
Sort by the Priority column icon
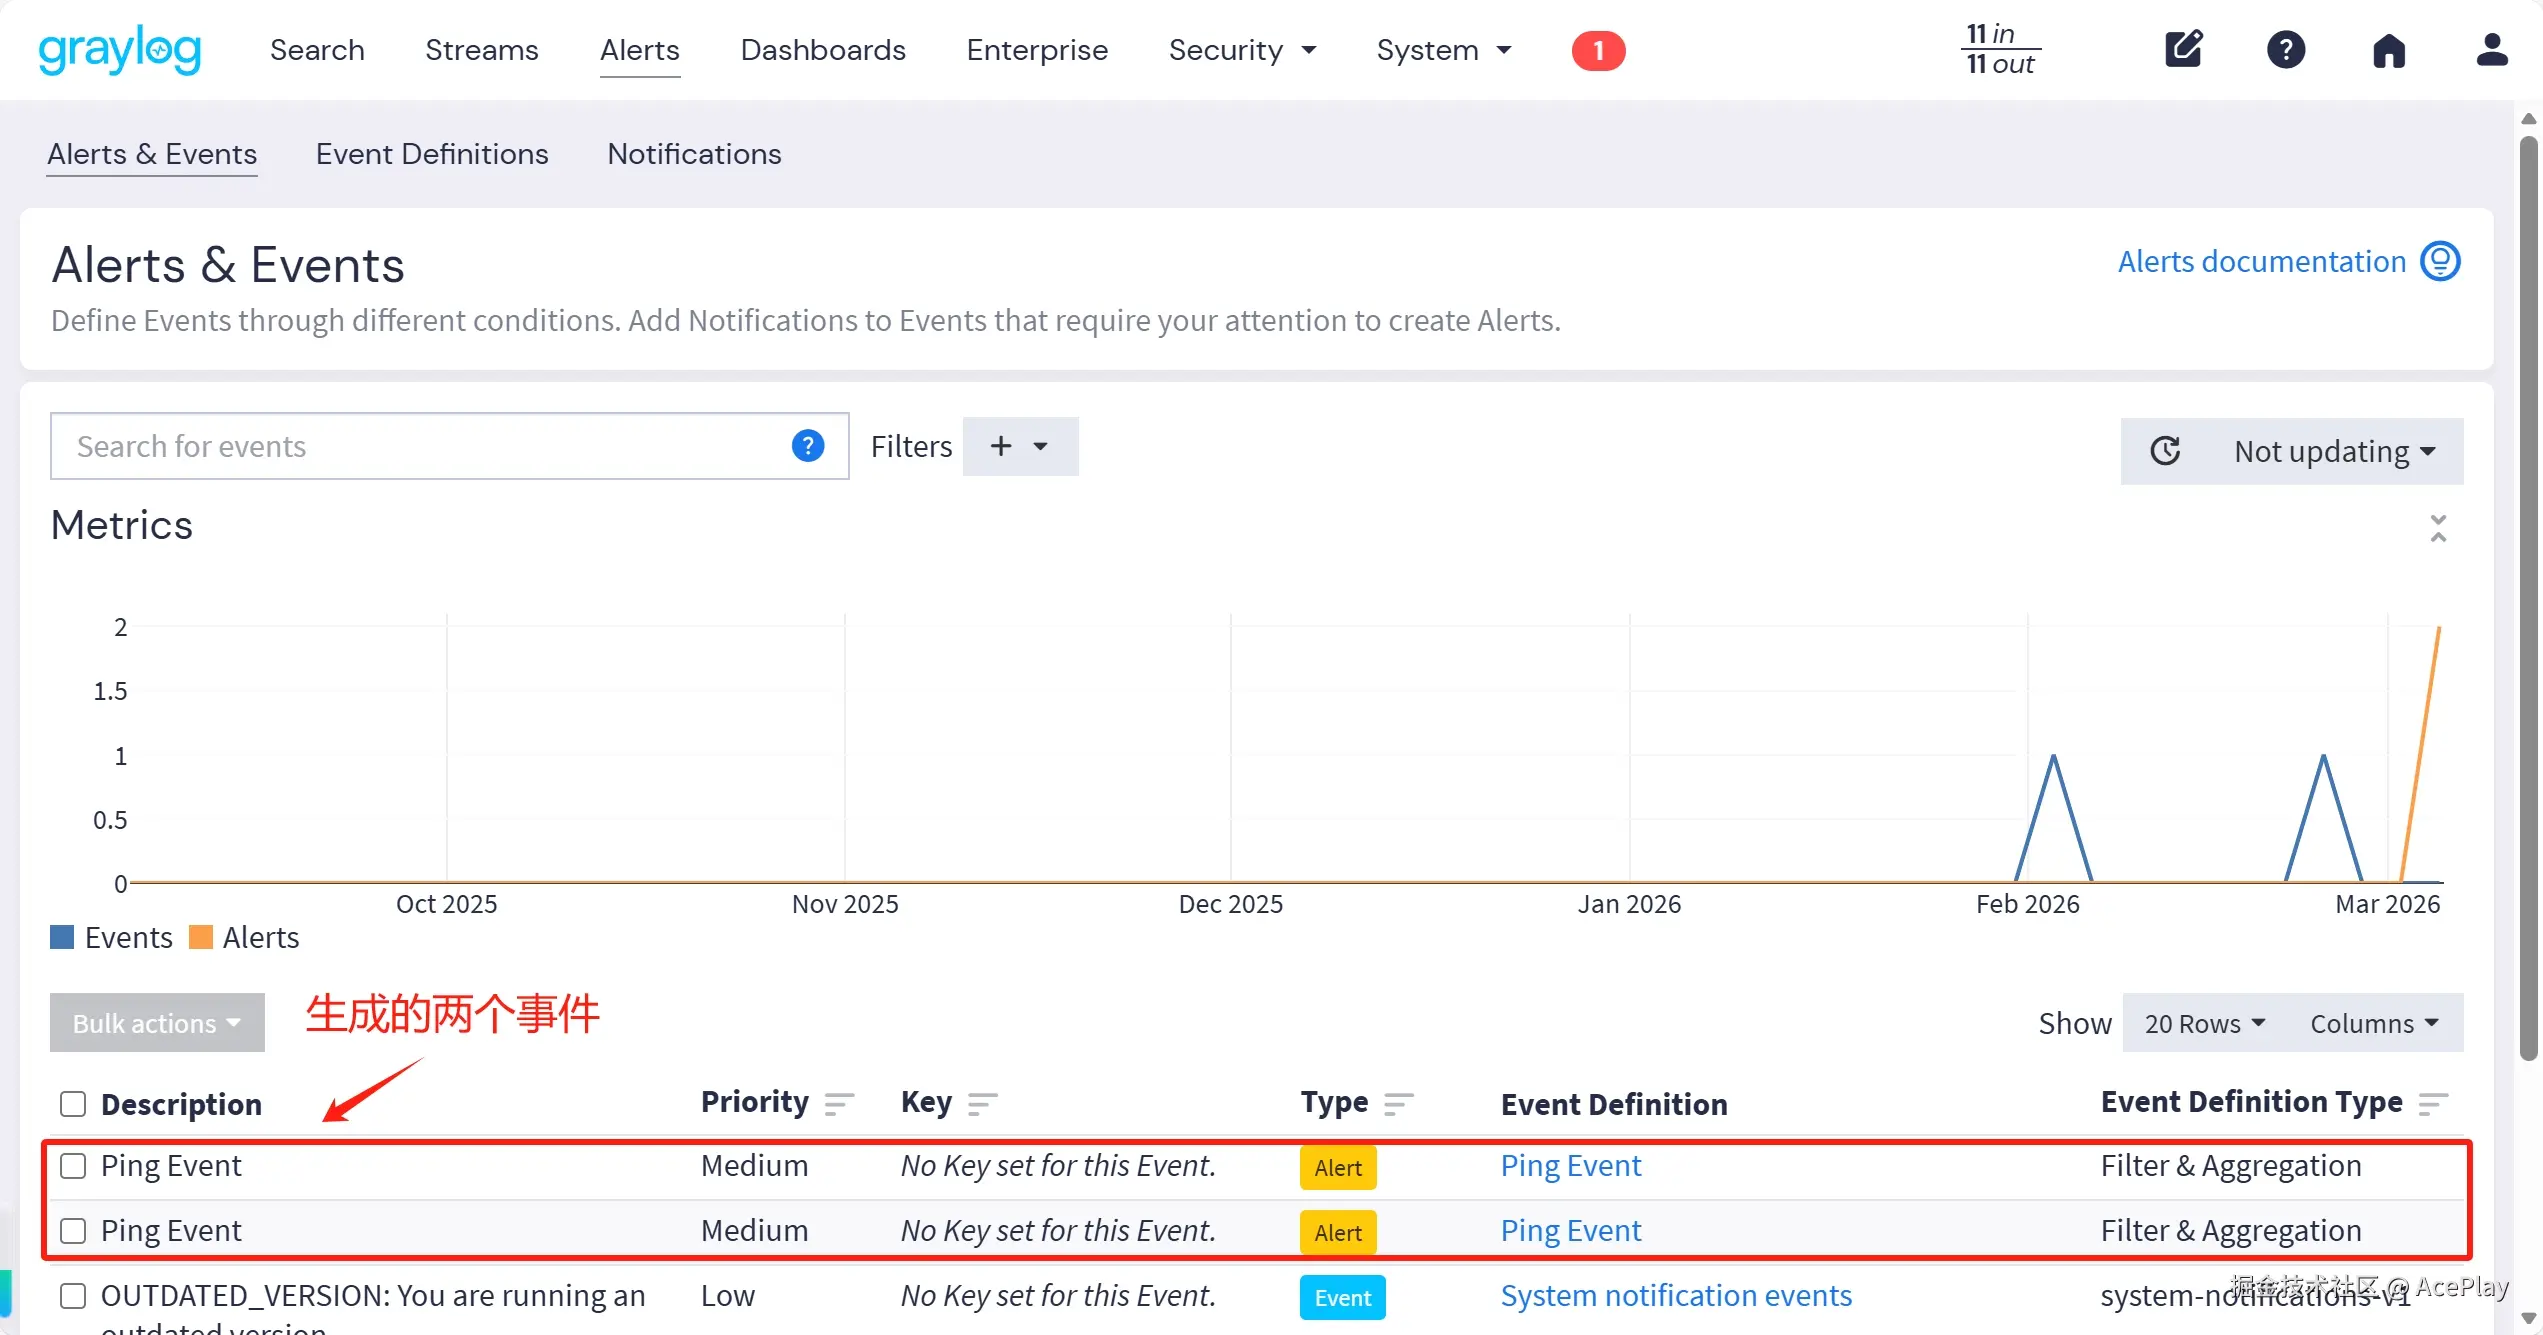click(838, 1104)
